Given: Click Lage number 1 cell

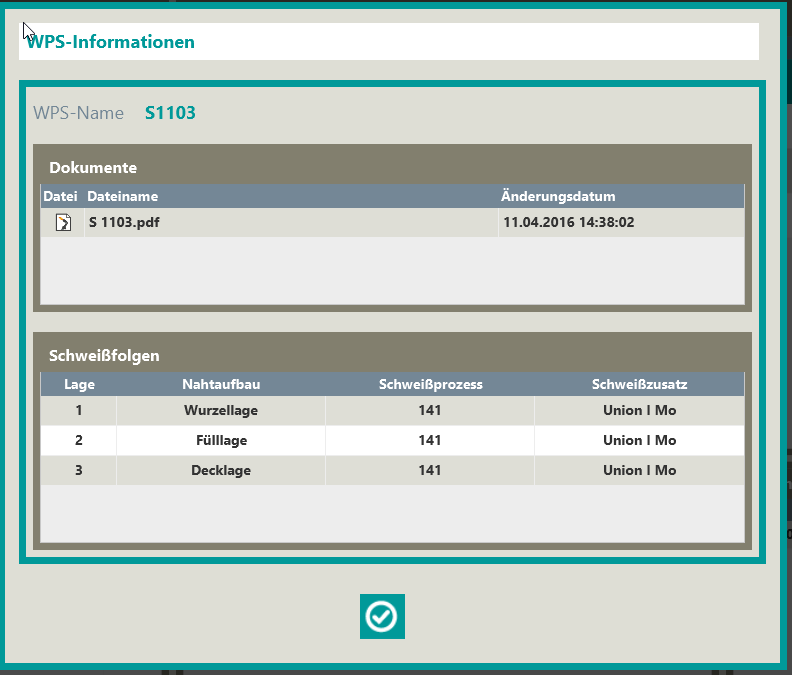Looking at the screenshot, I should 79,411.
